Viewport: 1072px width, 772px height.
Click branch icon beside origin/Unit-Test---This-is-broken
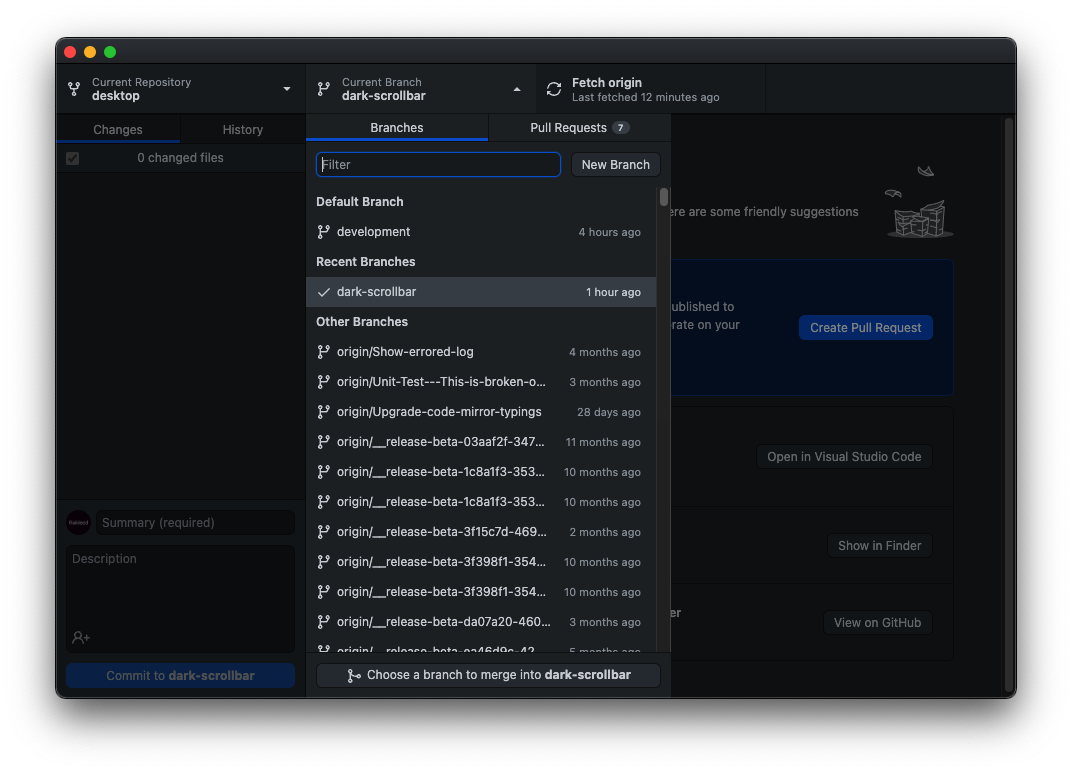pos(323,382)
